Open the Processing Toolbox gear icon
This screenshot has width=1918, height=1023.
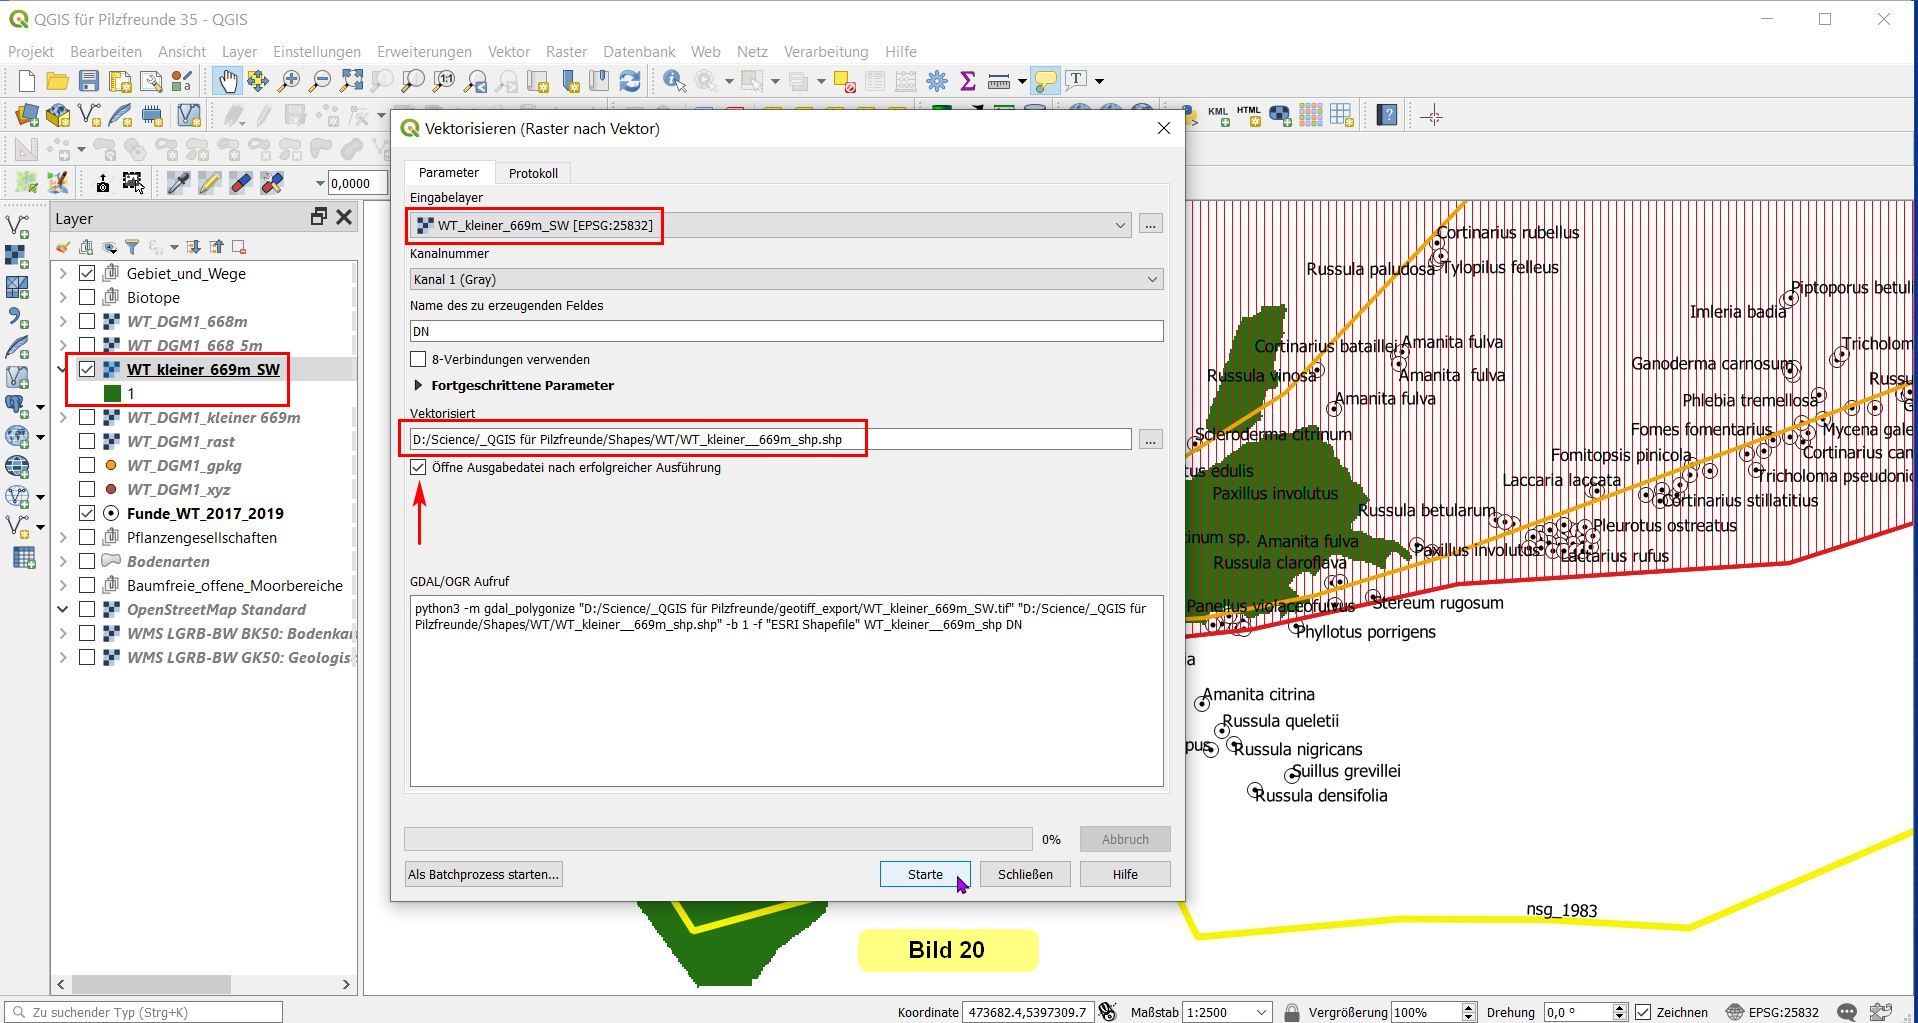tap(936, 81)
